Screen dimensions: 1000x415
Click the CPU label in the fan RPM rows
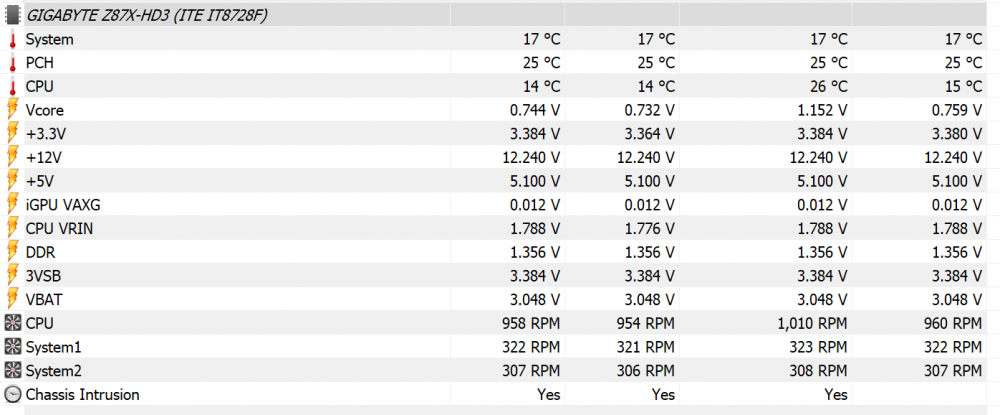[40, 323]
